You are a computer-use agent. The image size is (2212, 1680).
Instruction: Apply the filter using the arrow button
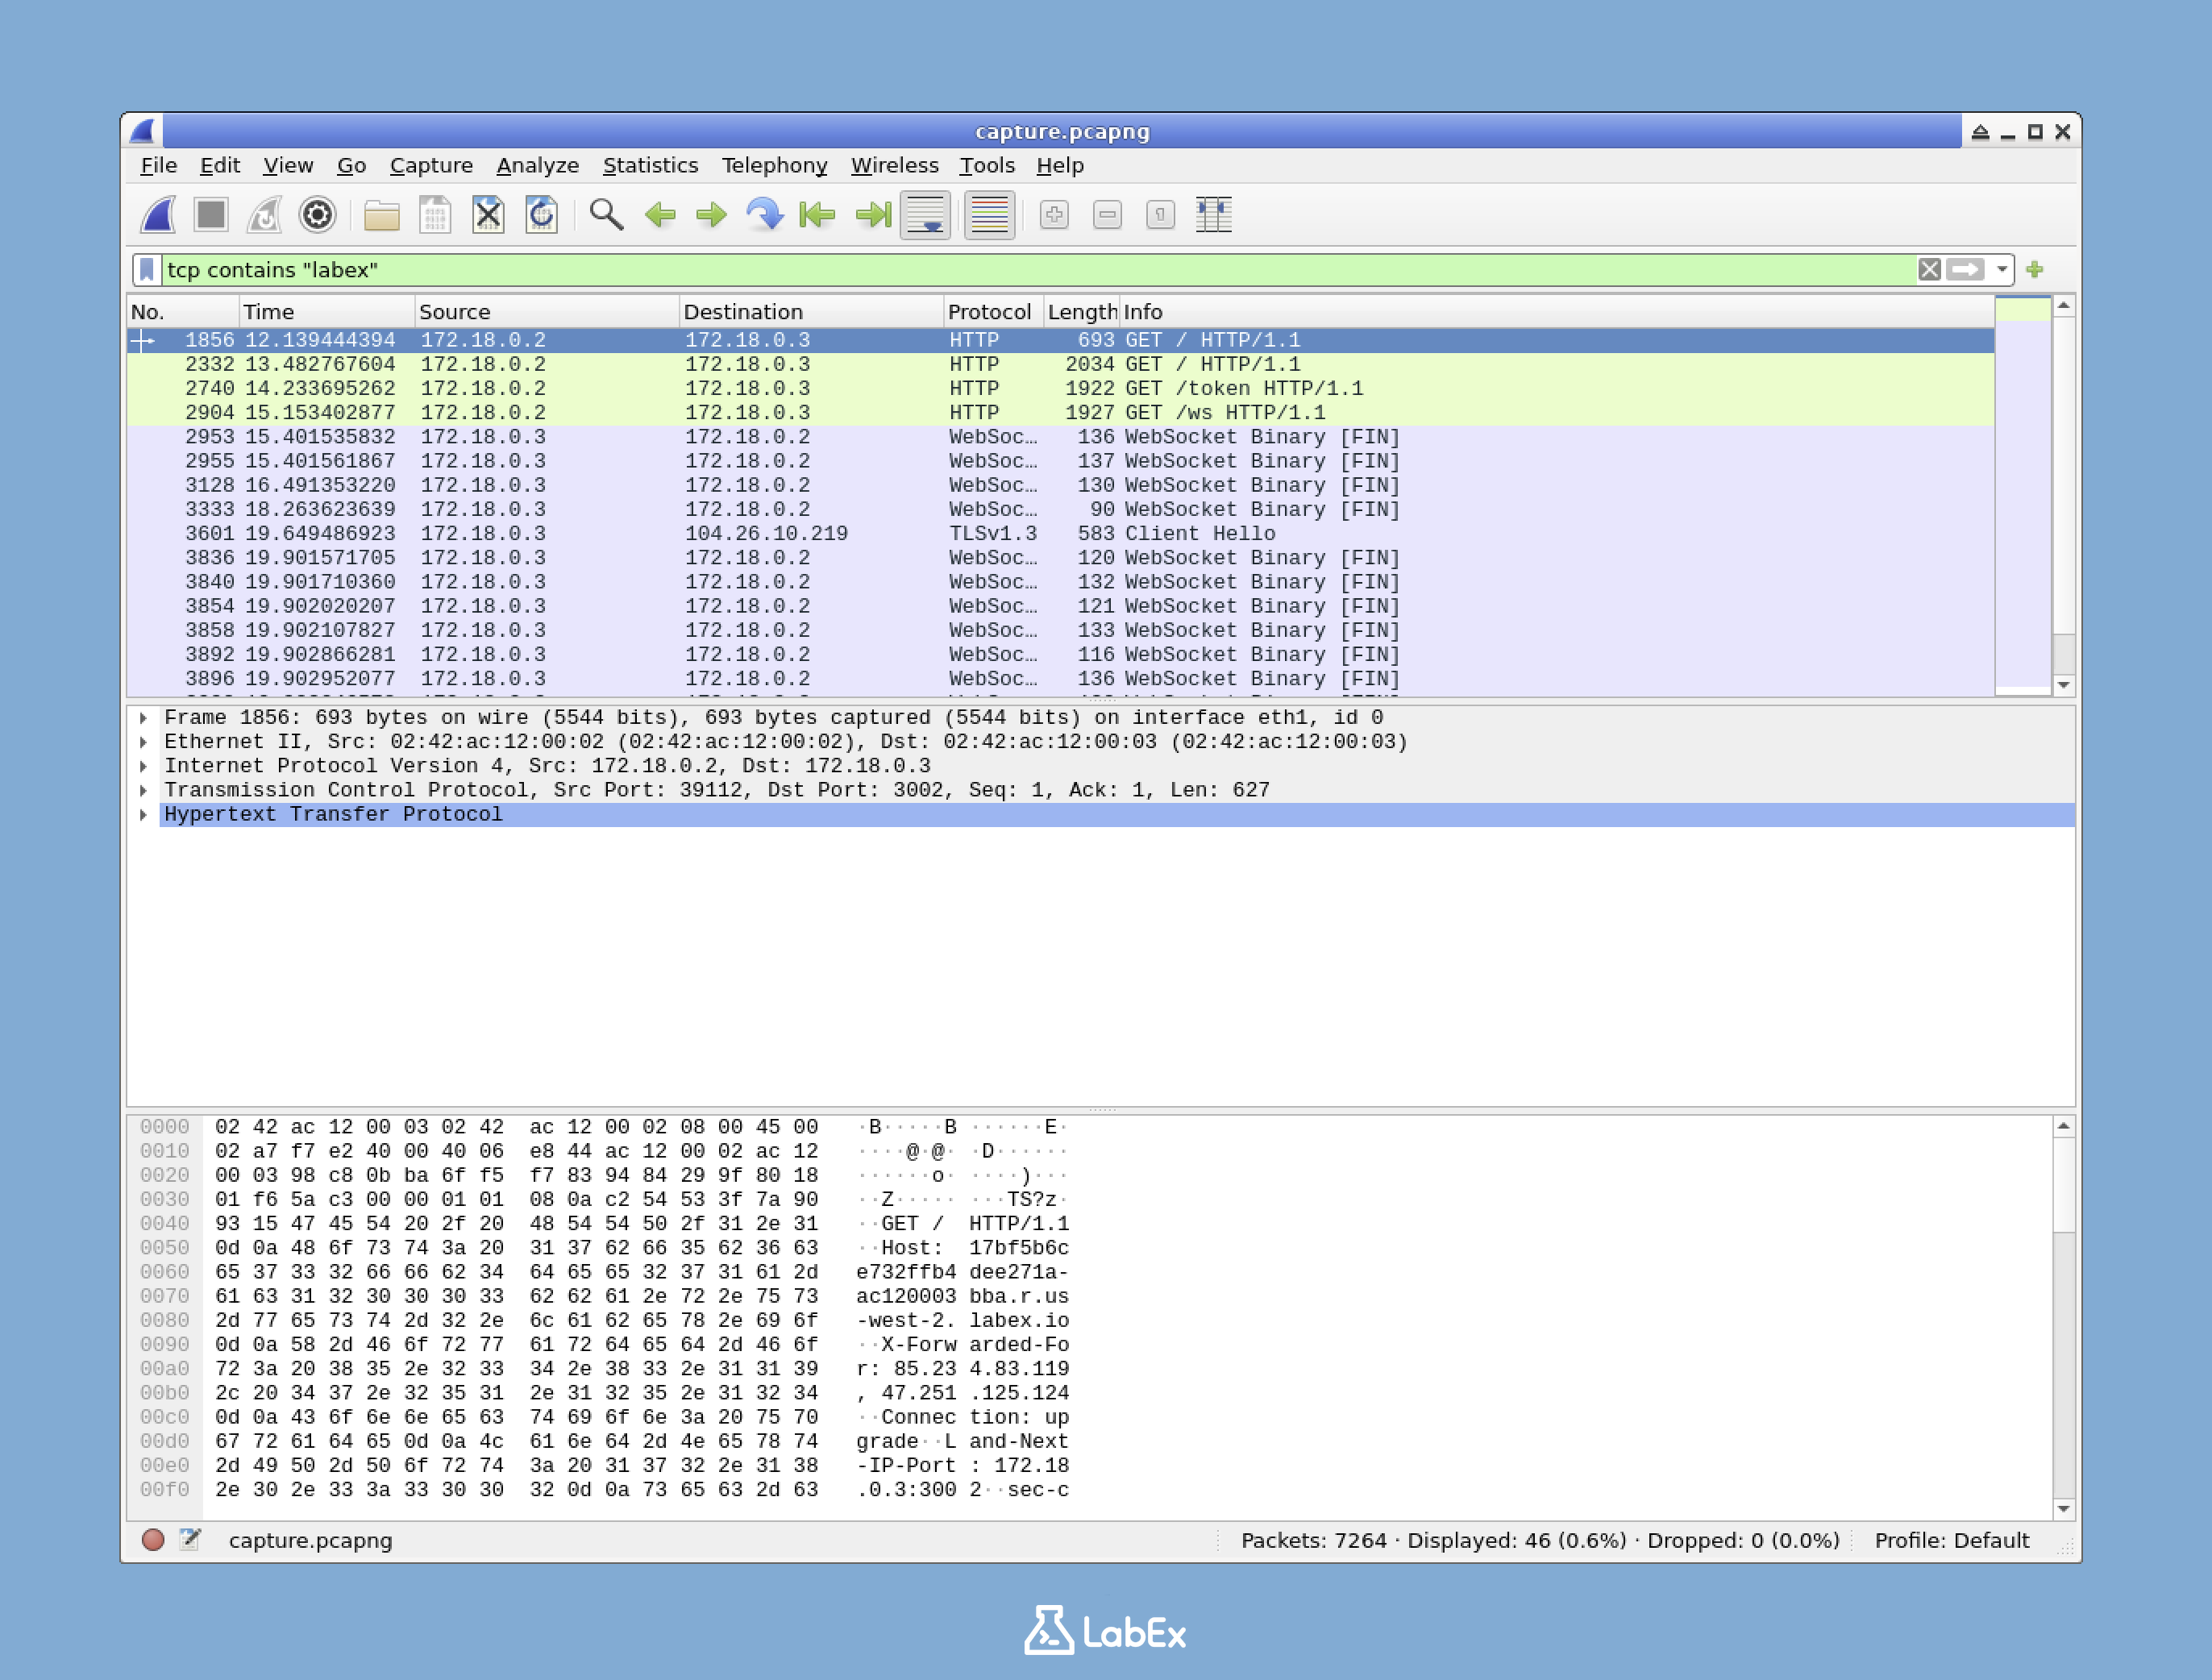(1965, 269)
